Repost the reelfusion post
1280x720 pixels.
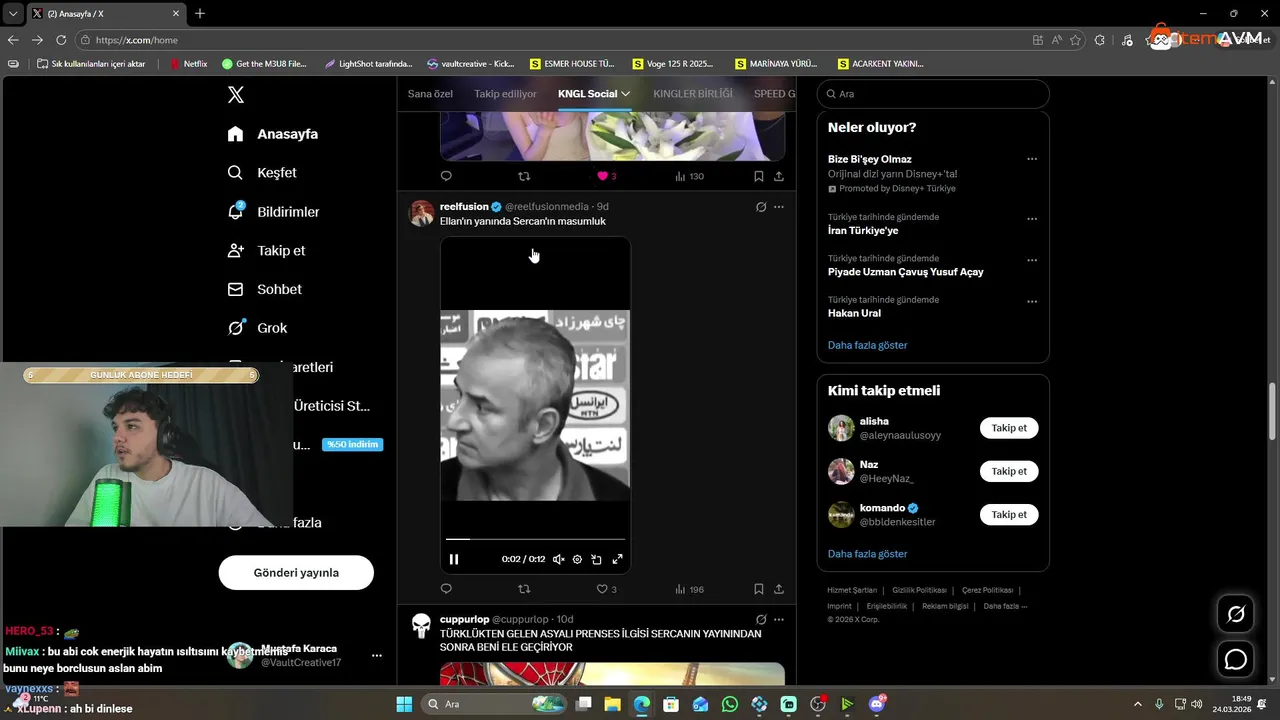tap(524, 589)
